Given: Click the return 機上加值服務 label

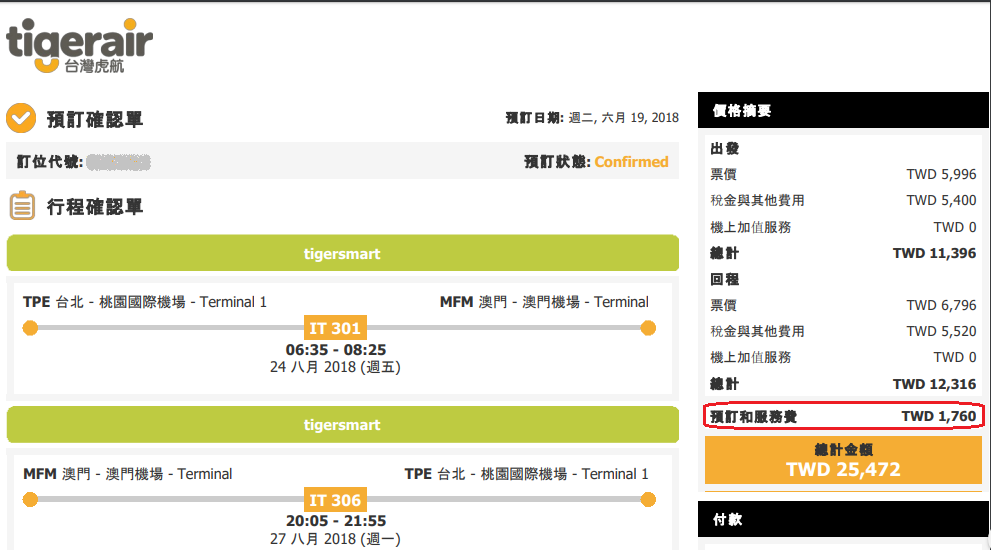Looking at the screenshot, I should (751, 357).
